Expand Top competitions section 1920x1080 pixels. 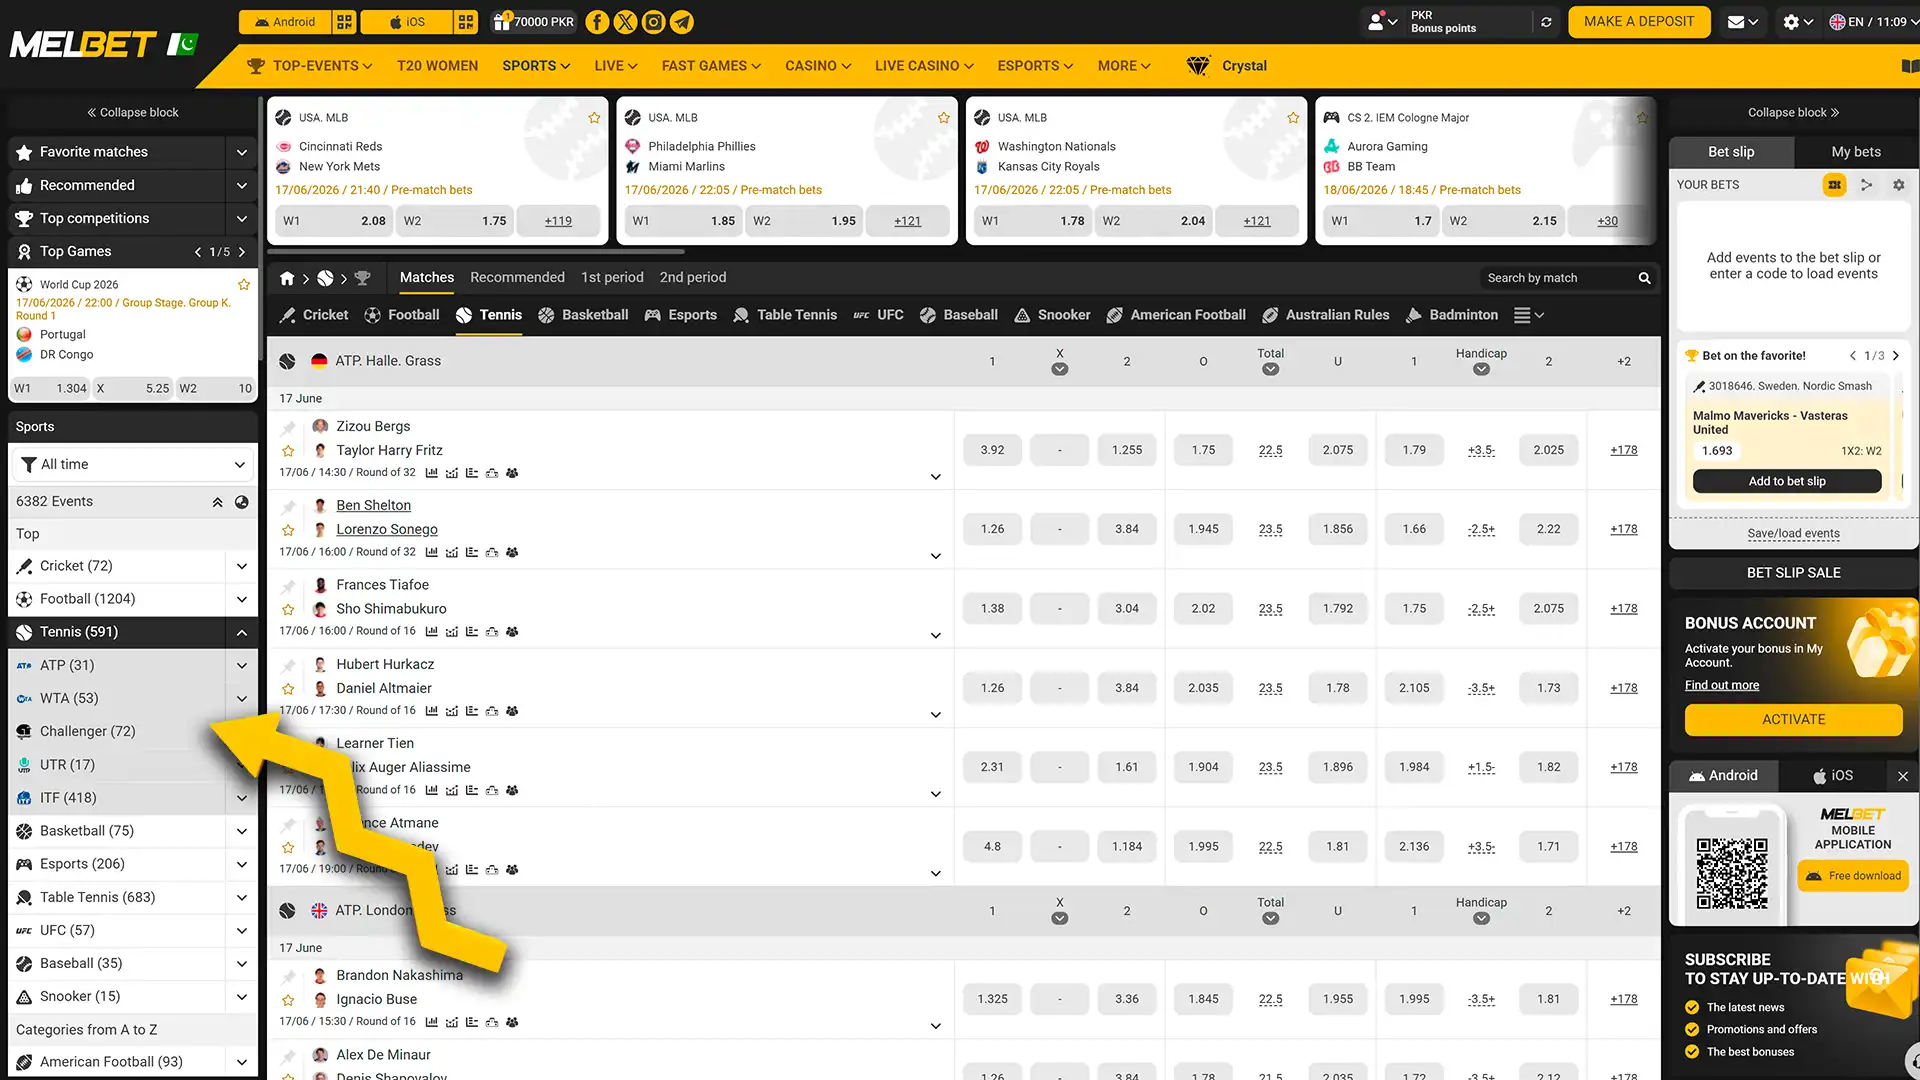pos(241,218)
